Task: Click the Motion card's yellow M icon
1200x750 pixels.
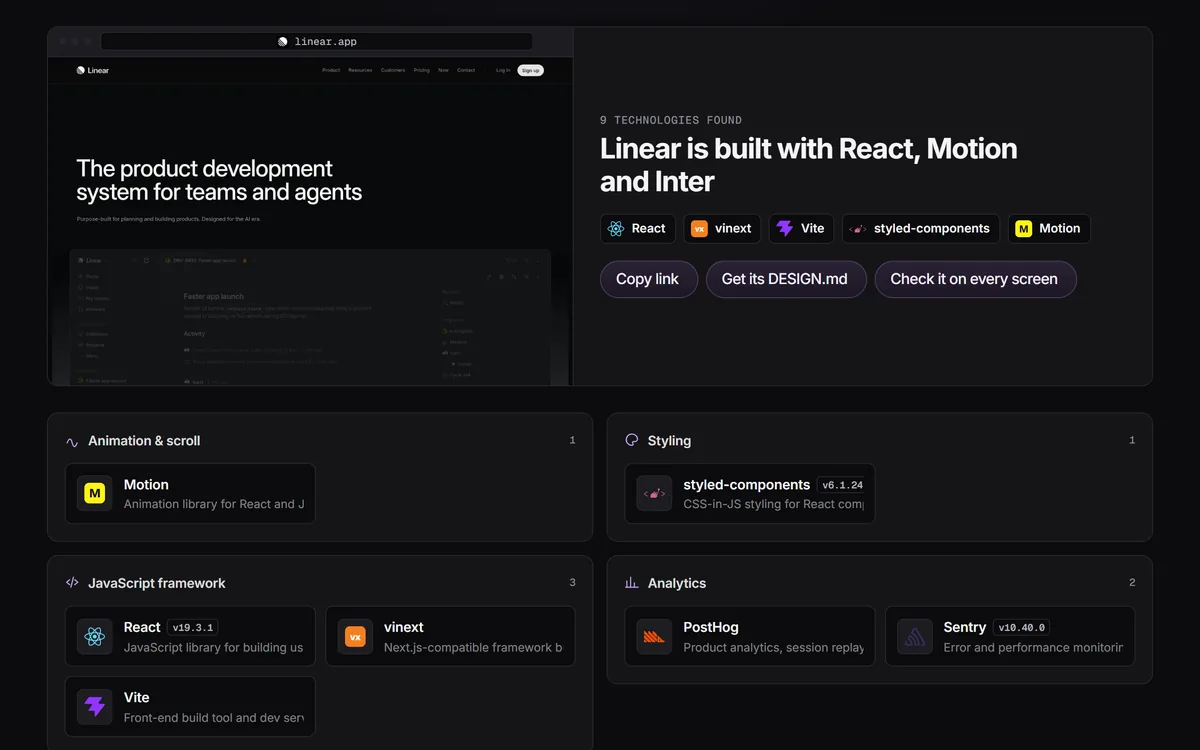Action: tap(95, 493)
